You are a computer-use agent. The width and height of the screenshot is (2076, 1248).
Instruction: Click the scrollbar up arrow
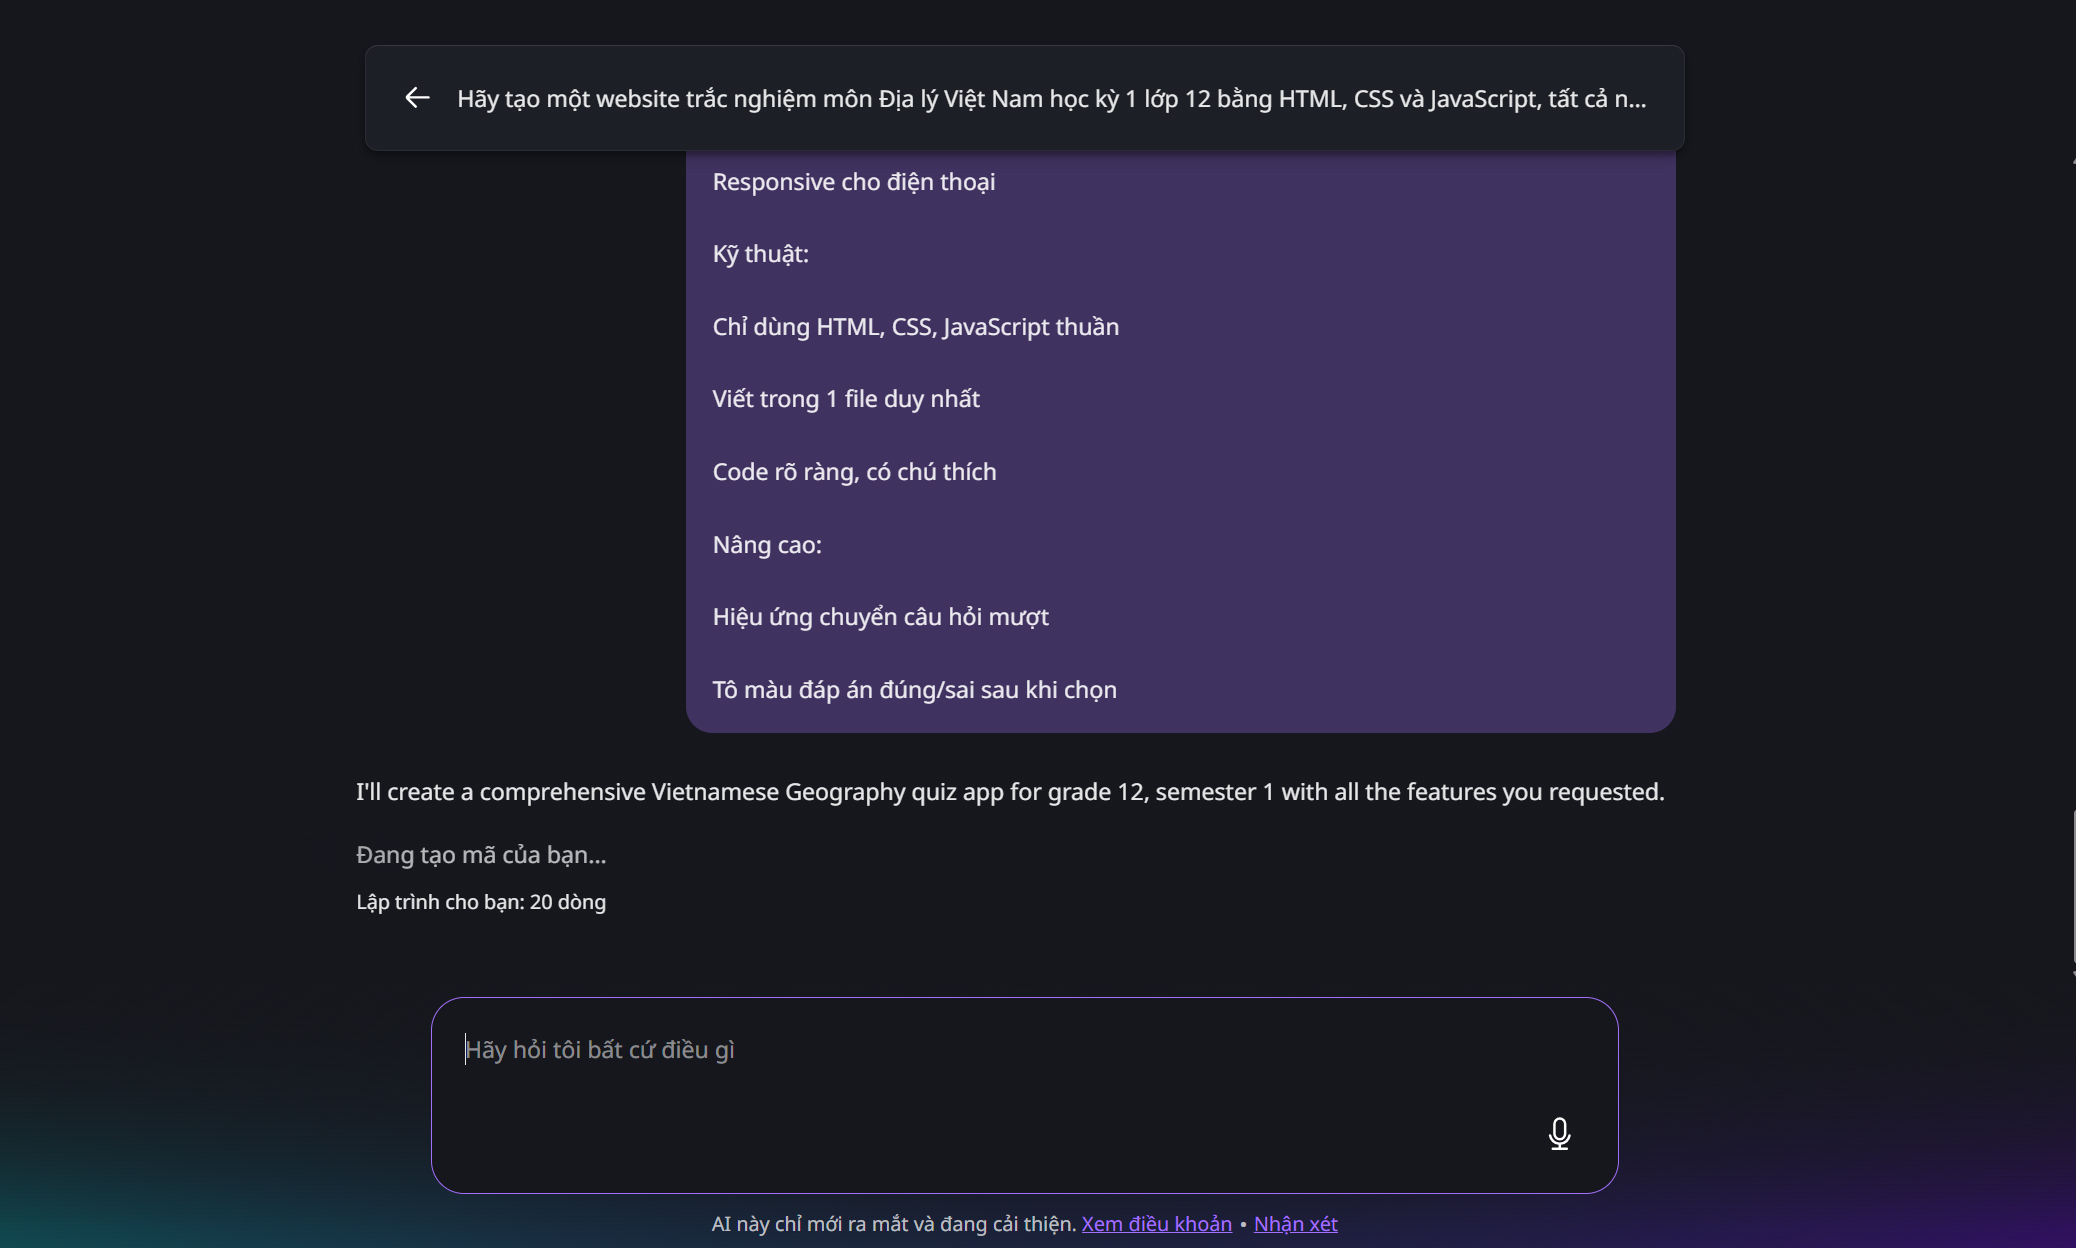tap(2072, 161)
